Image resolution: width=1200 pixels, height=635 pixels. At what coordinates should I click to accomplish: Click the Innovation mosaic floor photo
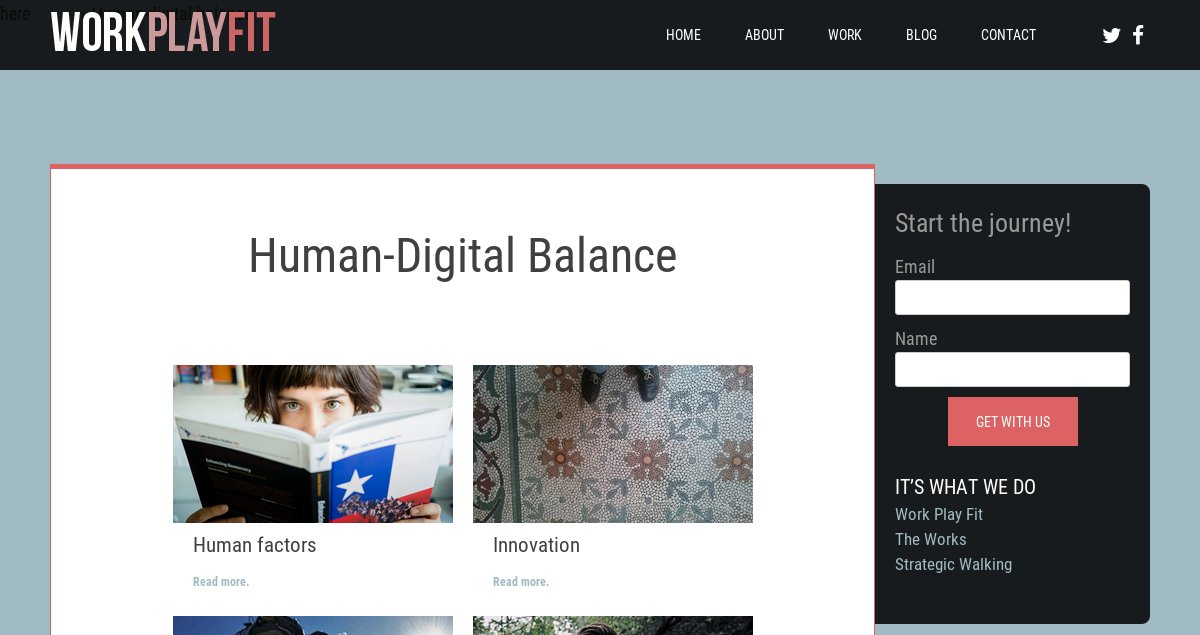coord(613,444)
